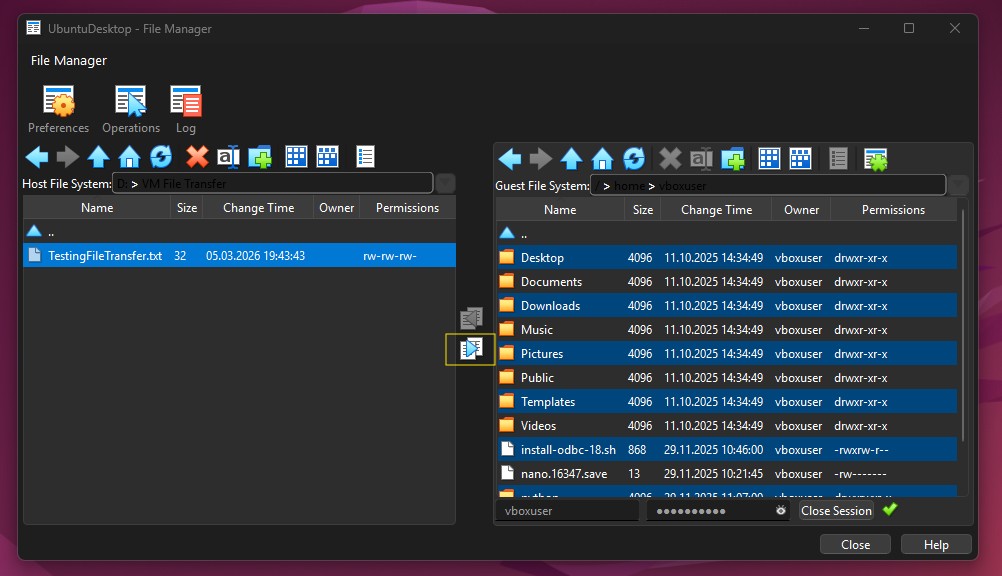
Task: Copy selected file from host to guest
Action: (x=470, y=349)
